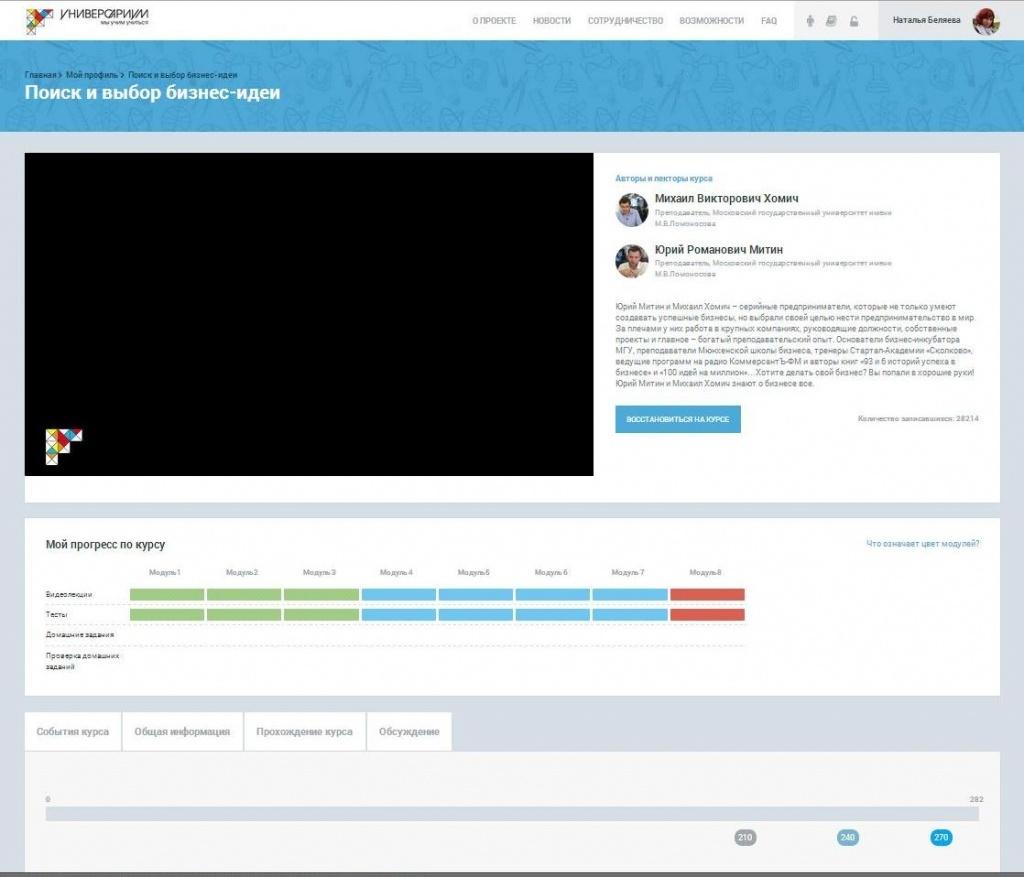Click the red Модуль 8 Видеолекции bar

(x=707, y=595)
